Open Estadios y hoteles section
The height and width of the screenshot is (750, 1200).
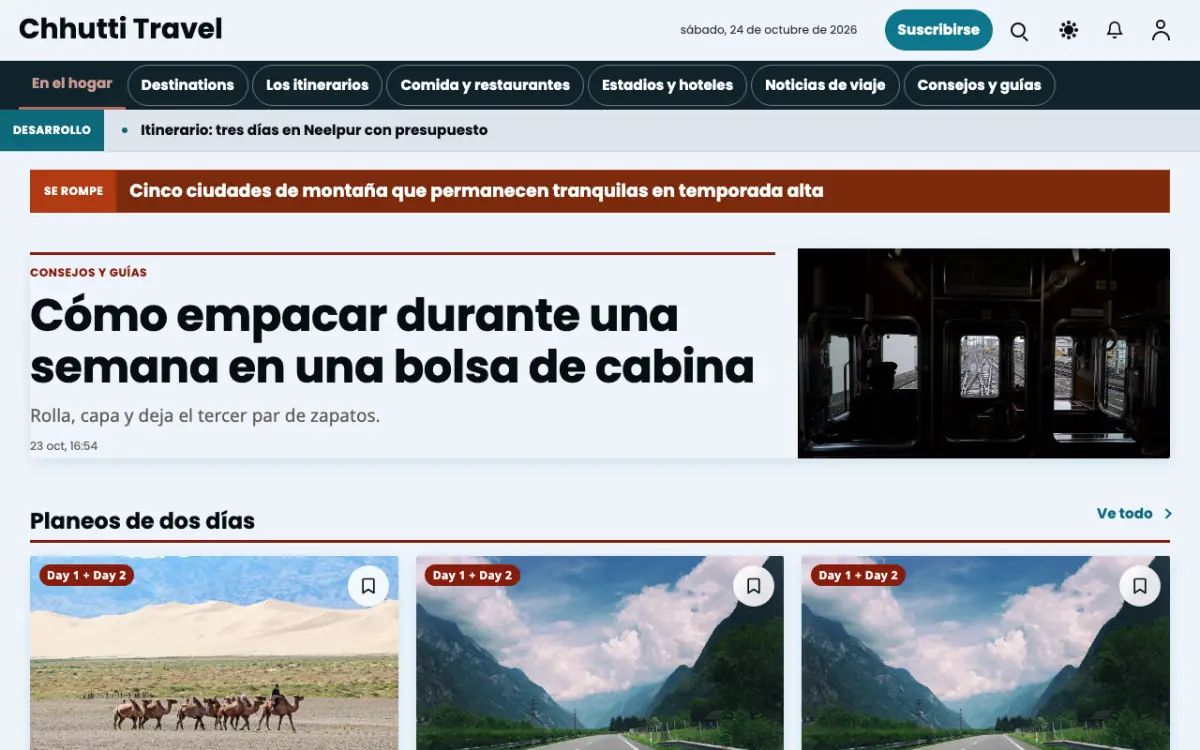coord(667,85)
